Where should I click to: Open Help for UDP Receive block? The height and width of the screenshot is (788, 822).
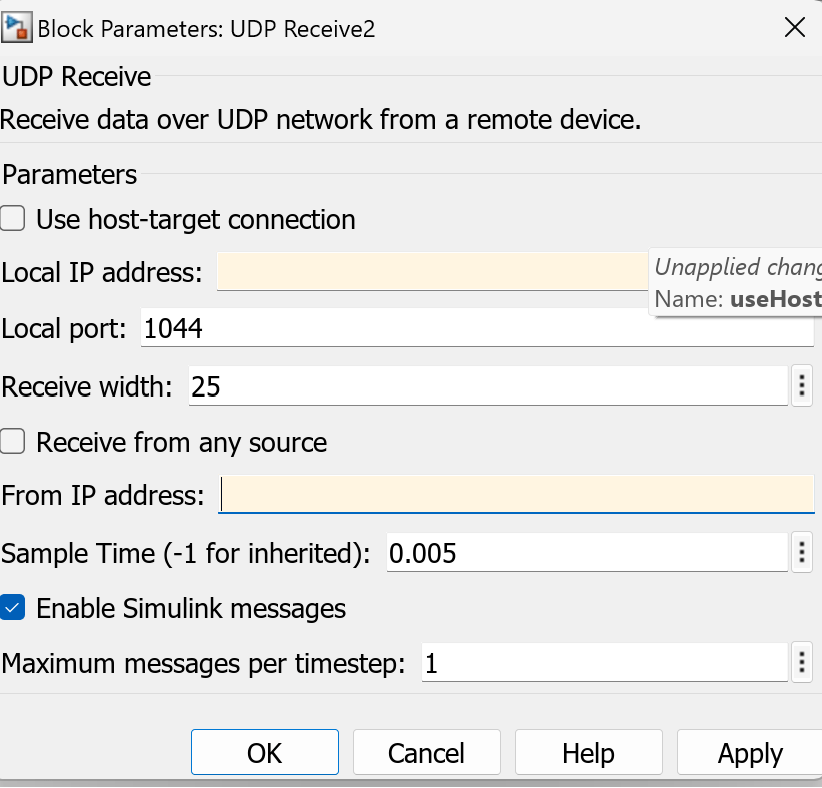click(x=588, y=752)
